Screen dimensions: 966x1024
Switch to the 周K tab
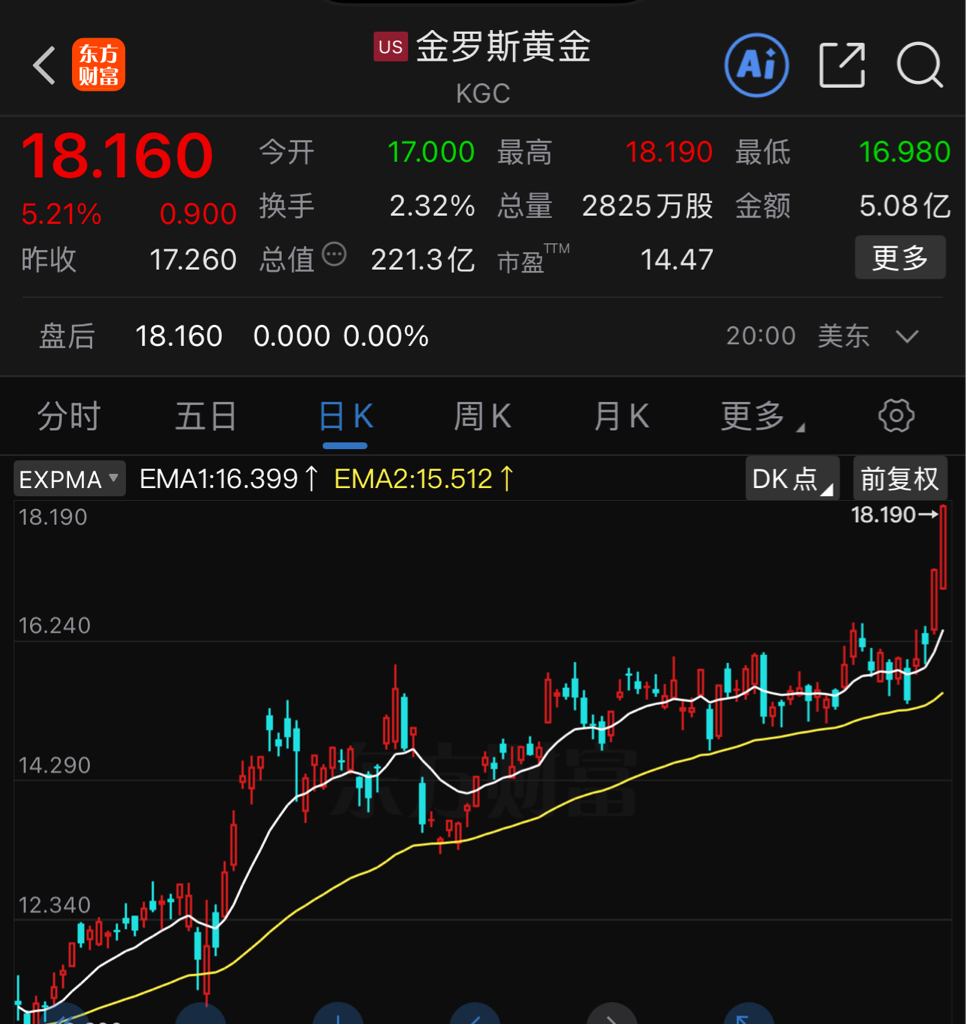[x=483, y=416]
